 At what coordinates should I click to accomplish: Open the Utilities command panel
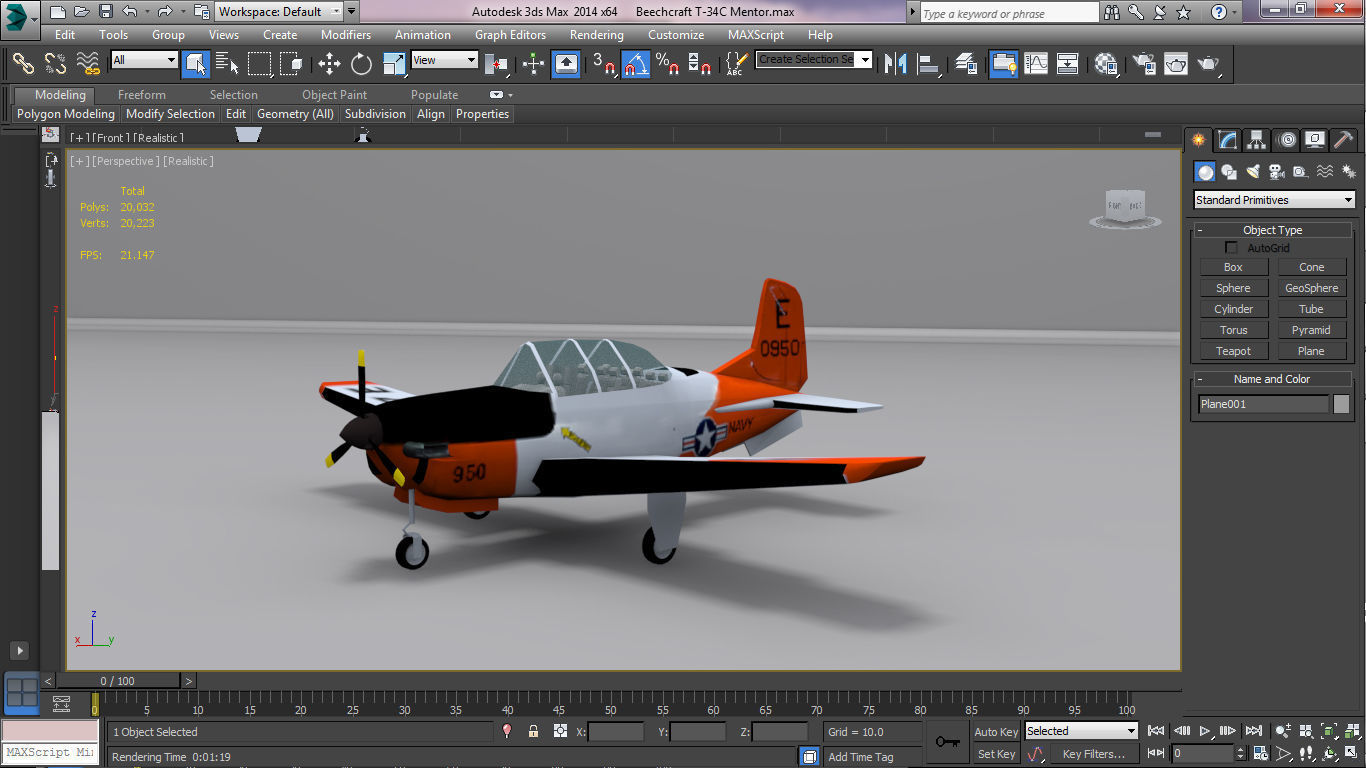coord(1344,140)
